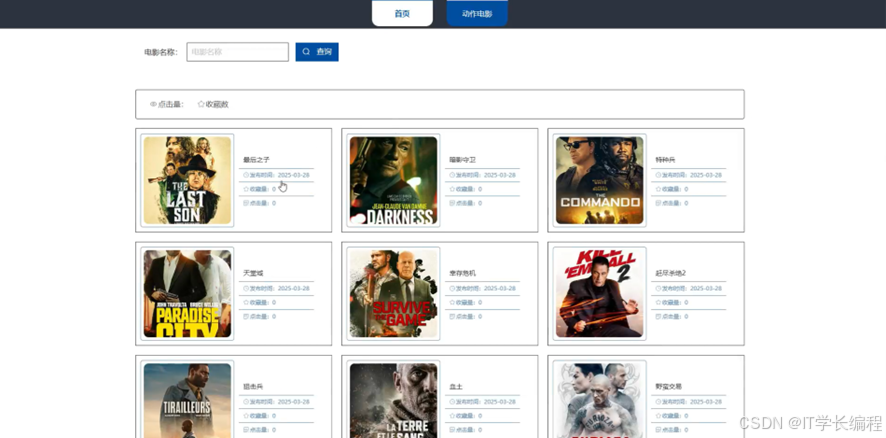This screenshot has height=438, width=886.
Task: Click the clock icon on 幸存危机 card
Action: coord(452,288)
